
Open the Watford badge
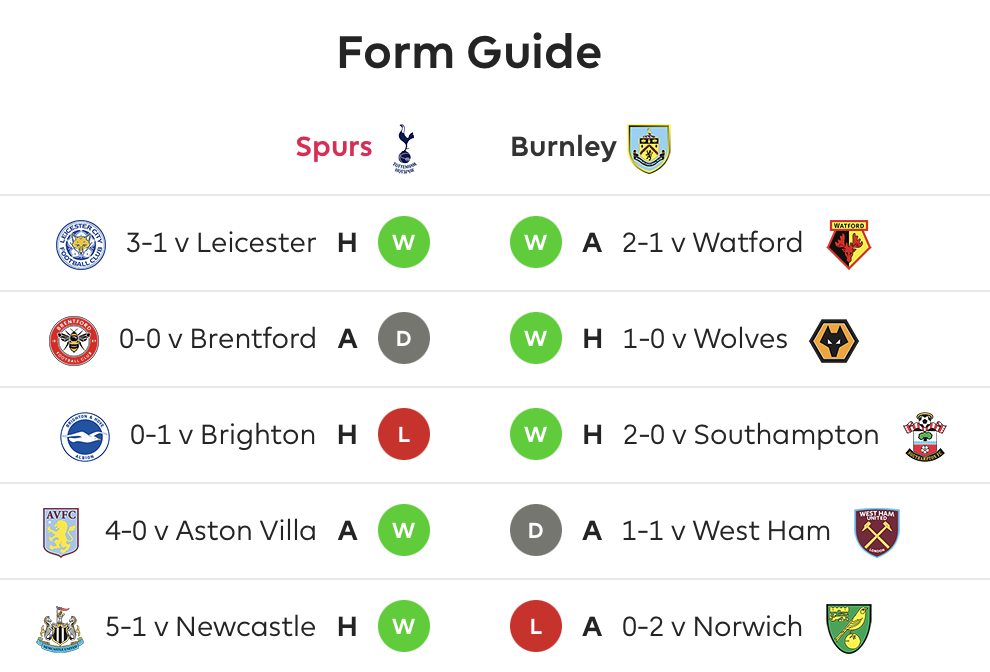849,244
